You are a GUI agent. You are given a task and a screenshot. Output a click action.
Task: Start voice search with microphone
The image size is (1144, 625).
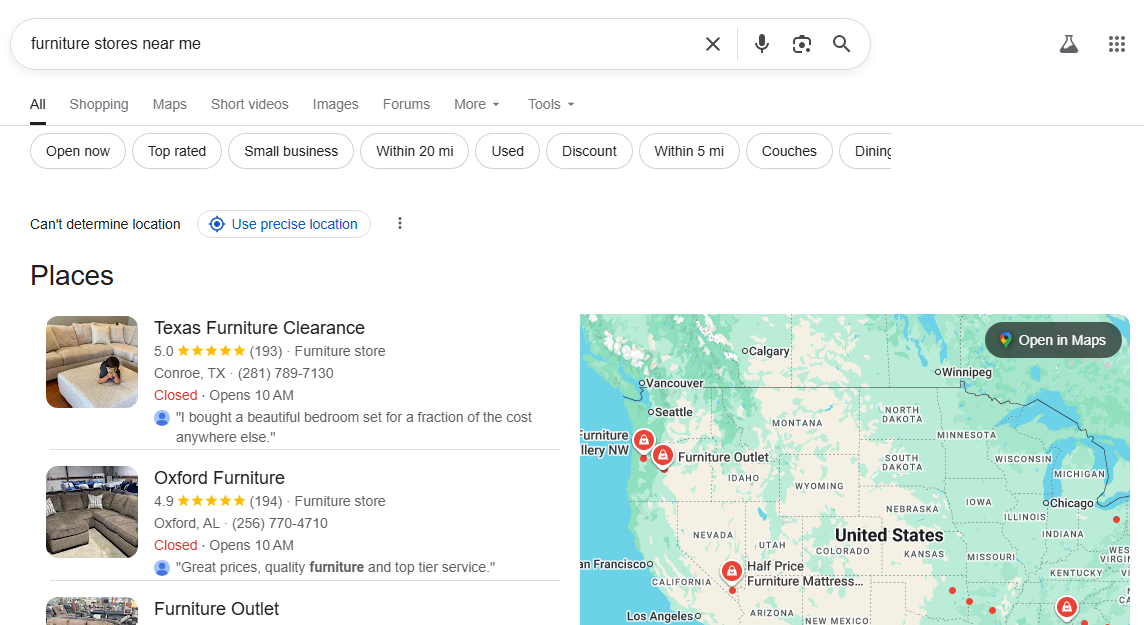pos(762,44)
